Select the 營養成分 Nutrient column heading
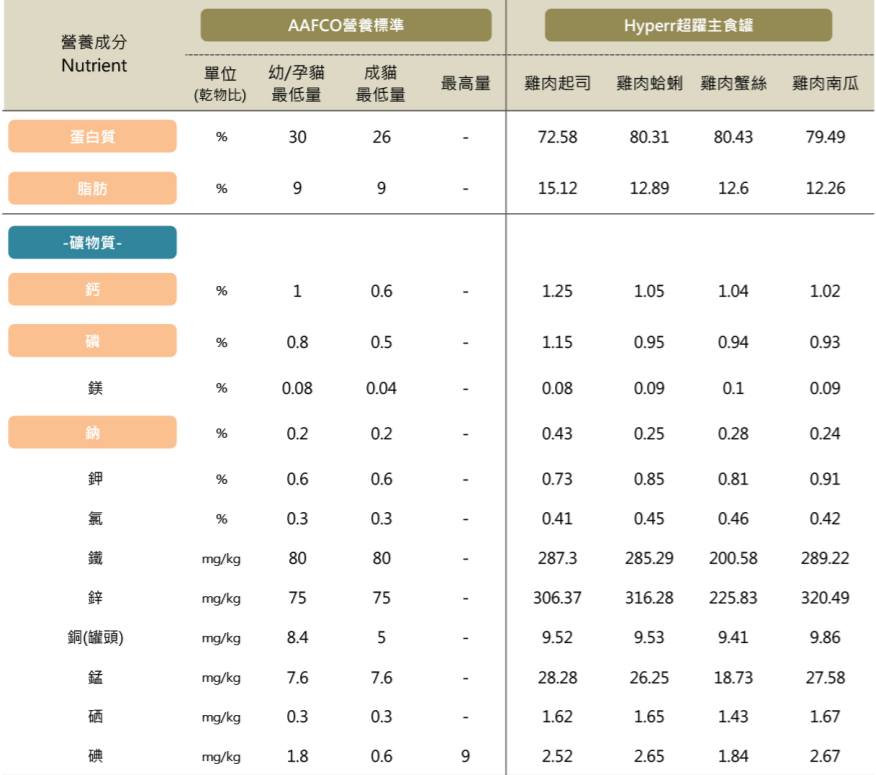The width and height of the screenshot is (876, 775). tap(94, 54)
